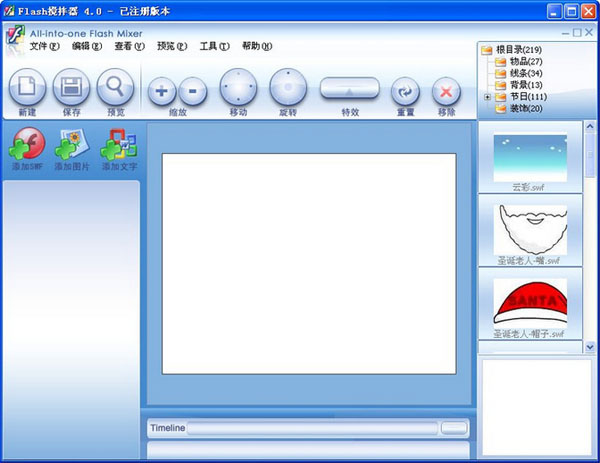Image resolution: width=600 pixels, height=463 pixels.
Task: Click the 移除 (Remove) red X button
Action: [446, 91]
